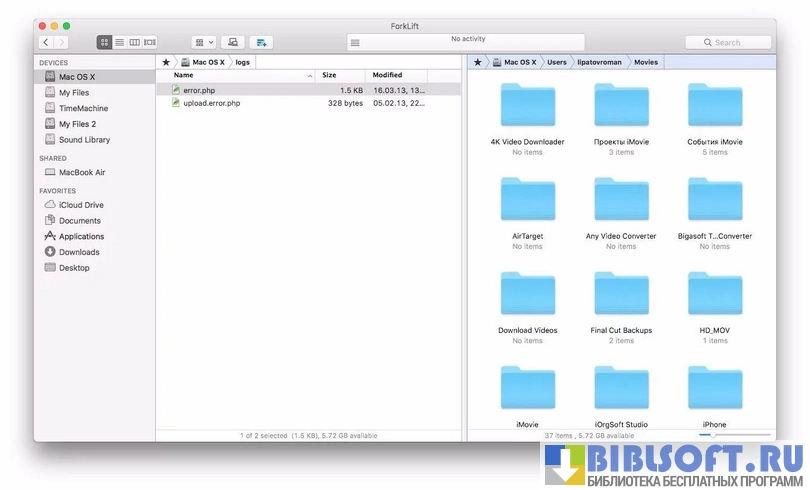This screenshot has height=490, width=810.
Task: Click the right pane favorites star
Action: pyautogui.click(x=478, y=62)
